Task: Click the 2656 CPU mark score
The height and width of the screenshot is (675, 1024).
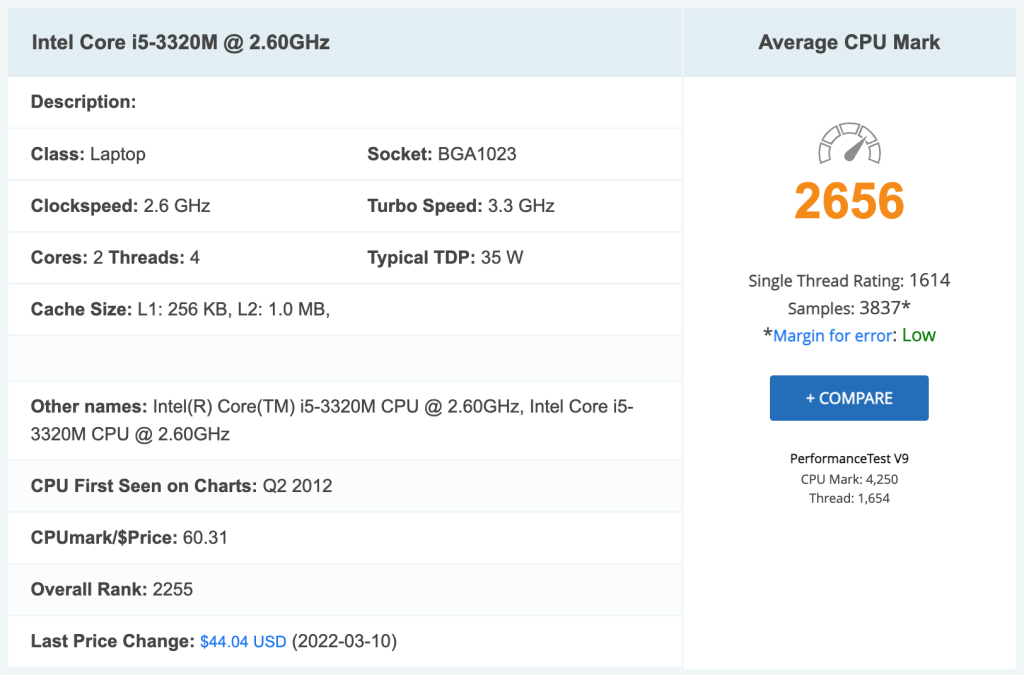Action: click(849, 200)
